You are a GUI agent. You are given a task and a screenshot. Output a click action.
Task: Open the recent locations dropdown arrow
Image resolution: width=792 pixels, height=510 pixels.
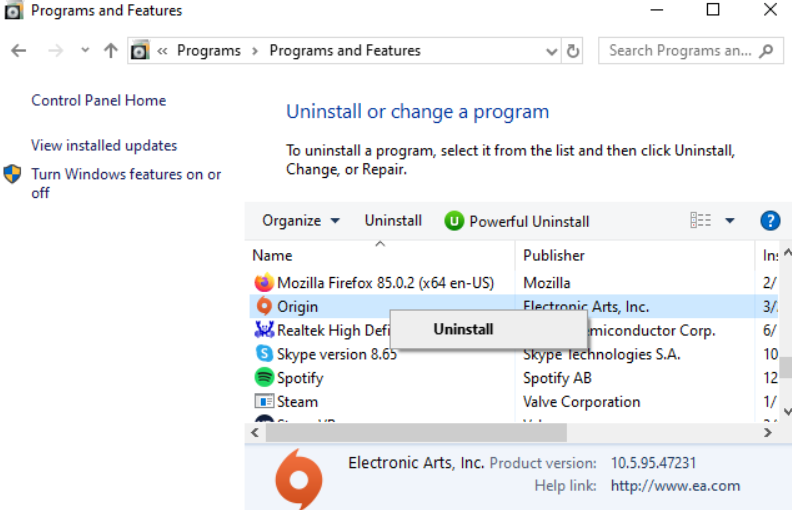point(85,50)
